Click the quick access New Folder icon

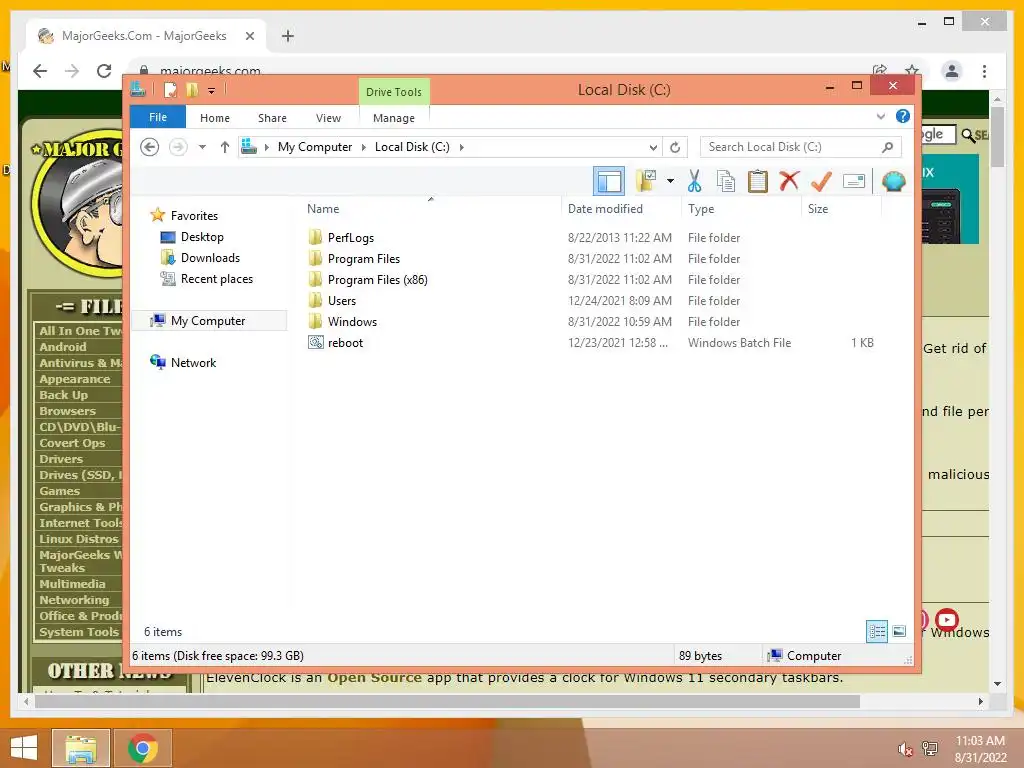[192, 90]
